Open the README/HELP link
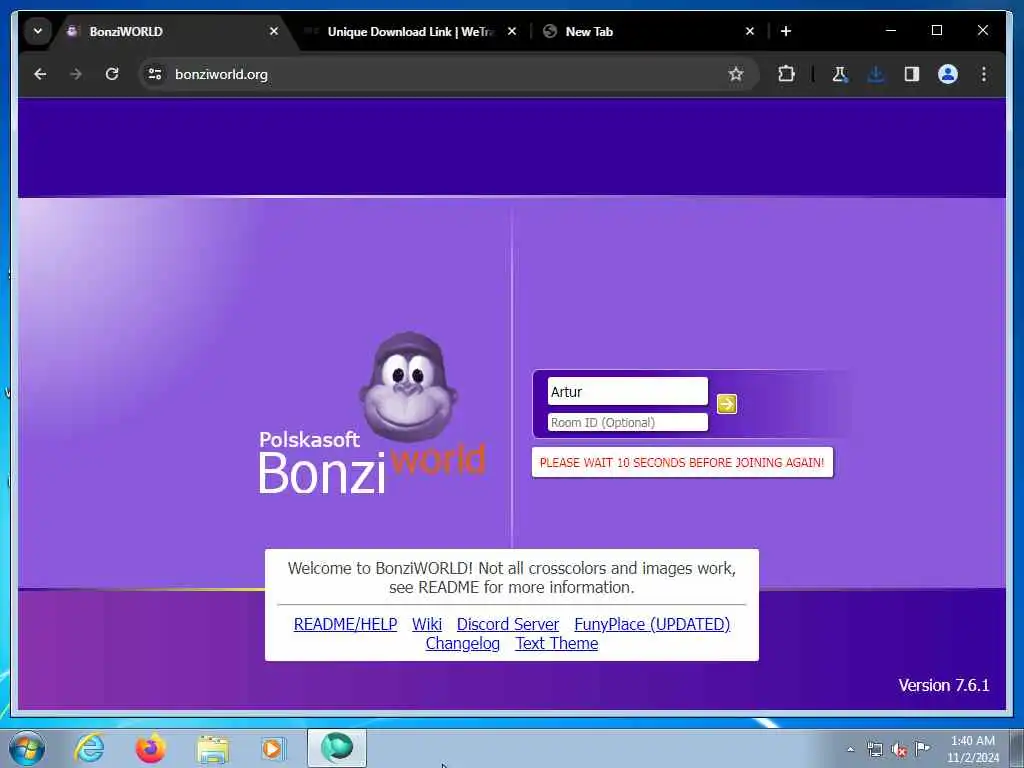 point(345,624)
